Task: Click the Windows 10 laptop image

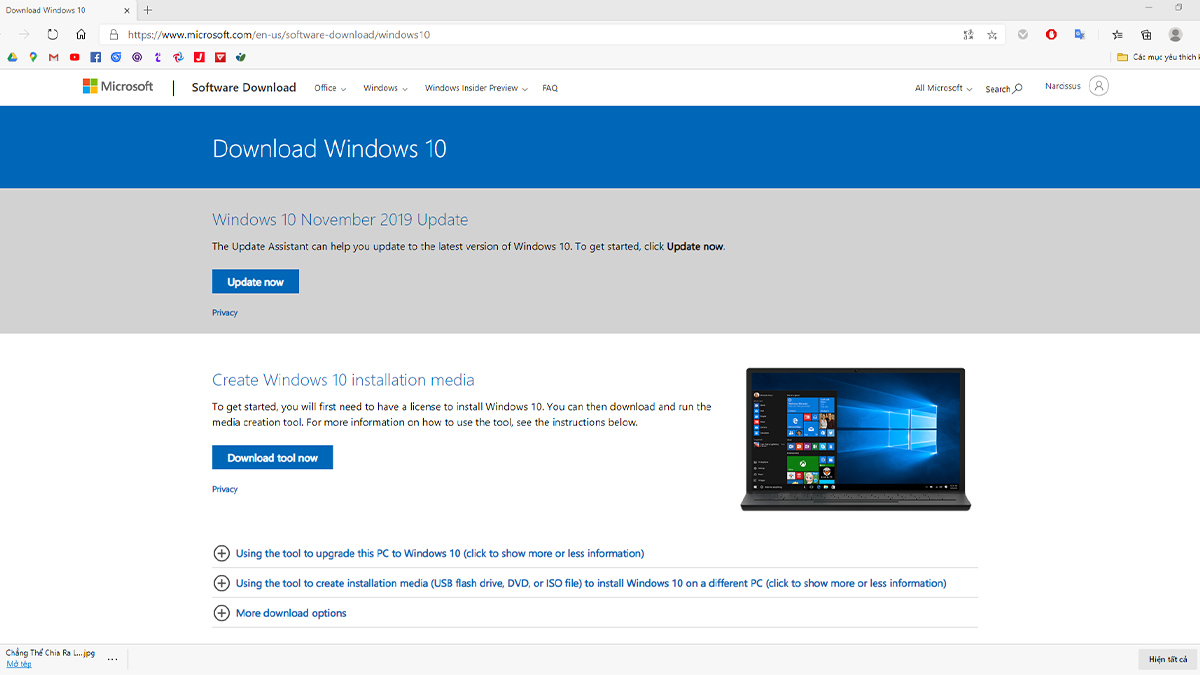Action: (855, 439)
